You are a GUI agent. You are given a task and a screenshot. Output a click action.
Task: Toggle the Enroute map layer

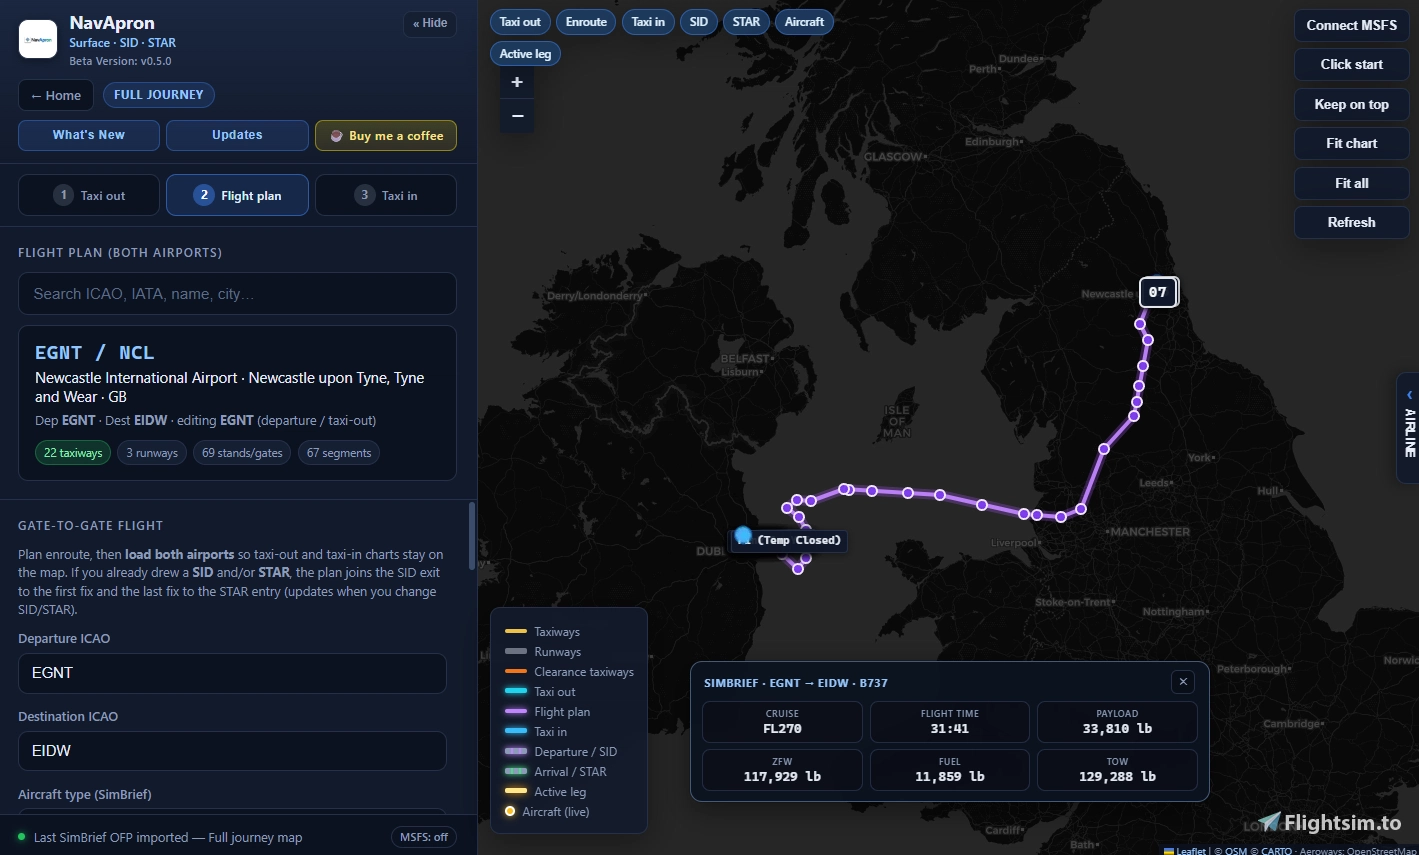[x=586, y=22]
